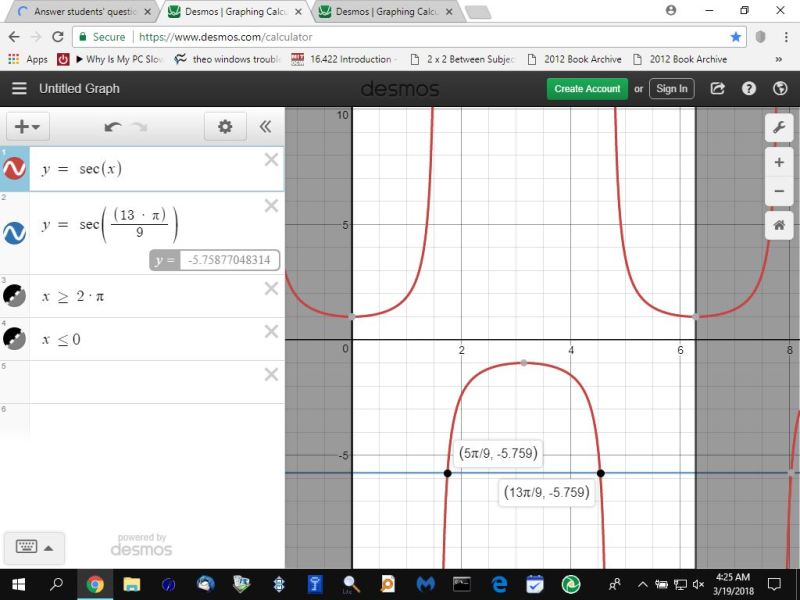Open the expression list settings gear

(225, 126)
